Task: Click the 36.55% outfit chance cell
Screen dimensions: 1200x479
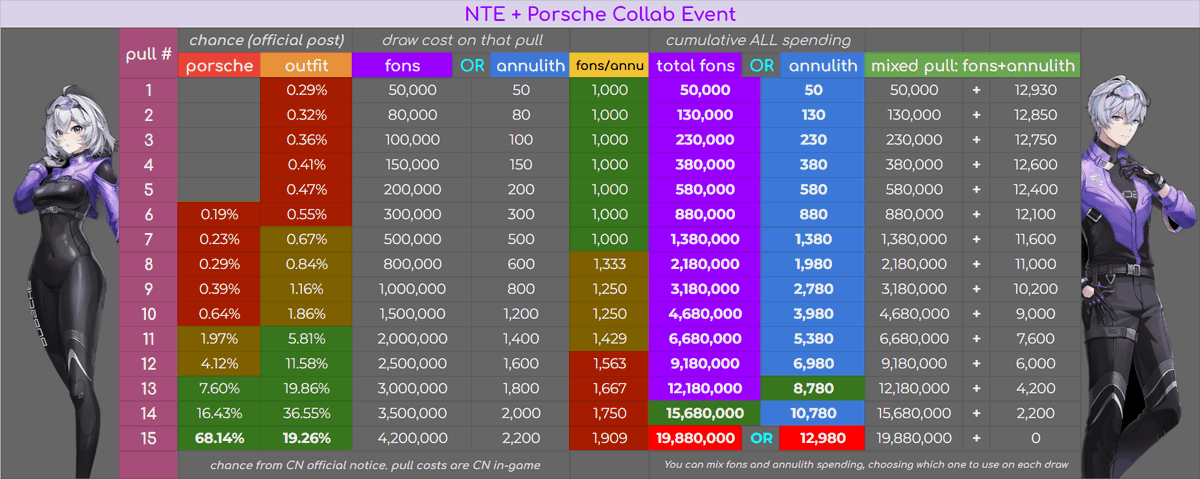Action: [x=305, y=412]
